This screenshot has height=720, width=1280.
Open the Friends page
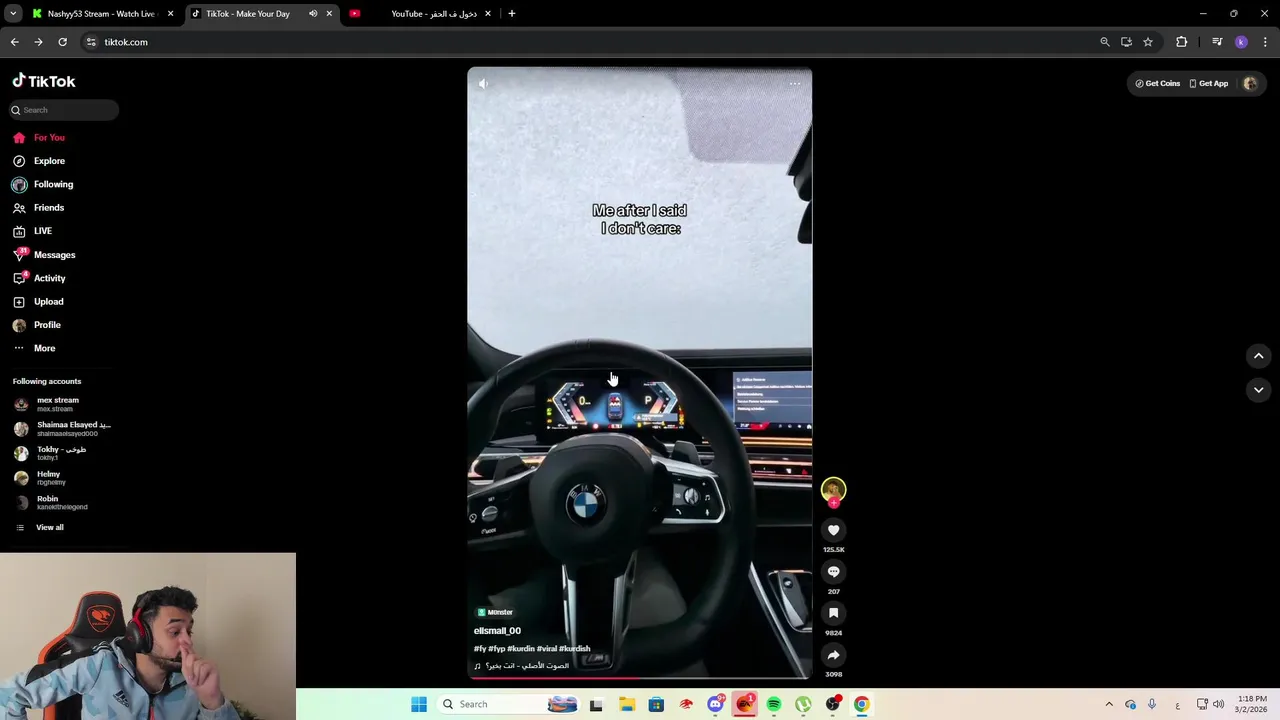(x=39, y=207)
